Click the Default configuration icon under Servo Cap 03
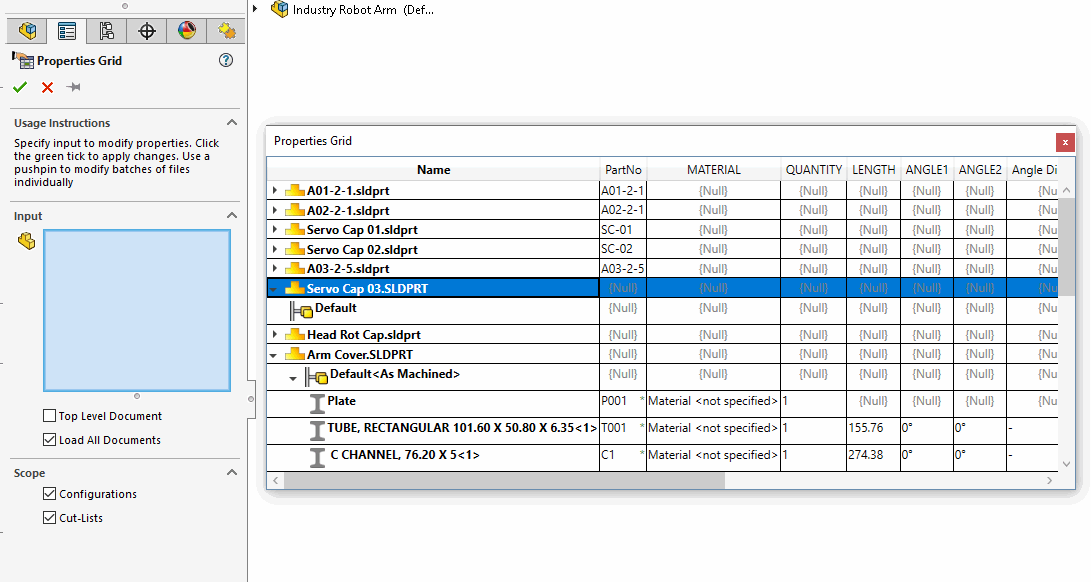This screenshot has width=1091, height=582. (x=302, y=310)
